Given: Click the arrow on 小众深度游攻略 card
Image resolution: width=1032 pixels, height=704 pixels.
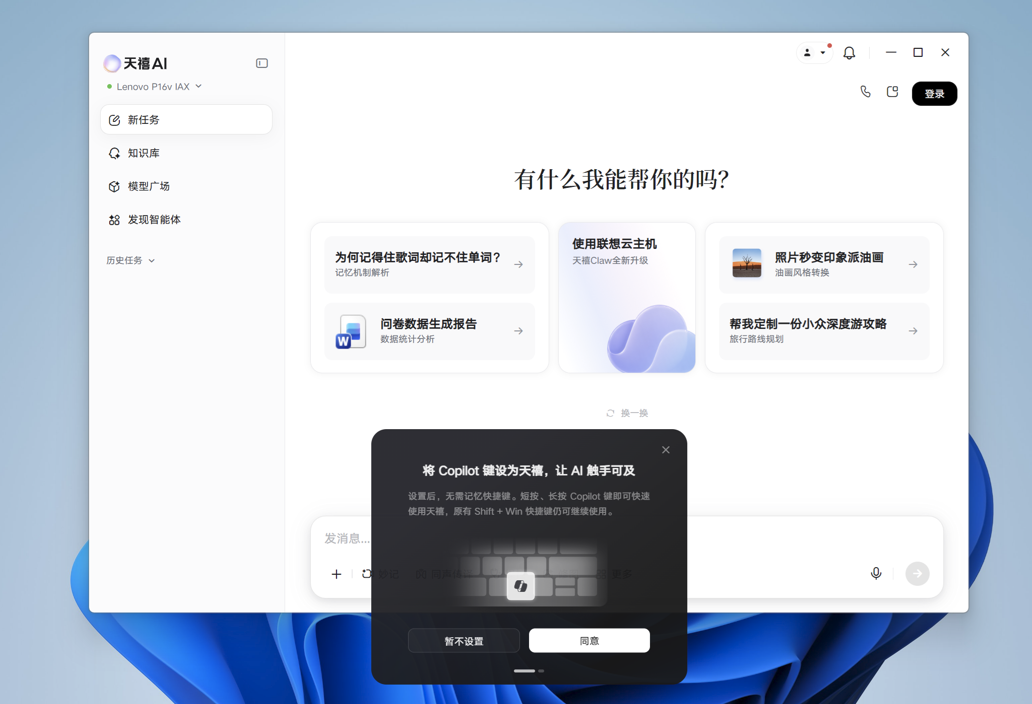Looking at the screenshot, I should [x=913, y=331].
